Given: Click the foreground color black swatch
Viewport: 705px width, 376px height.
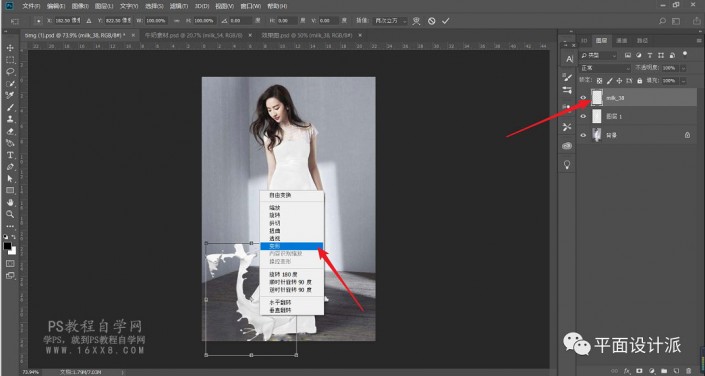Looking at the screenshot, I should coord(8,246).
